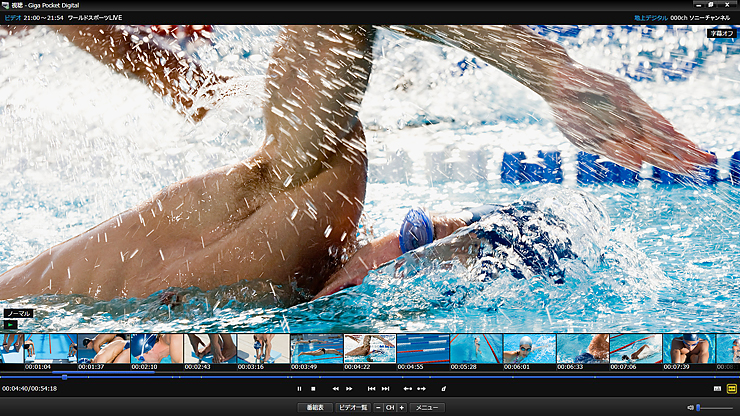Jump forward with the right-arrow skip icon

pos(421,388)
